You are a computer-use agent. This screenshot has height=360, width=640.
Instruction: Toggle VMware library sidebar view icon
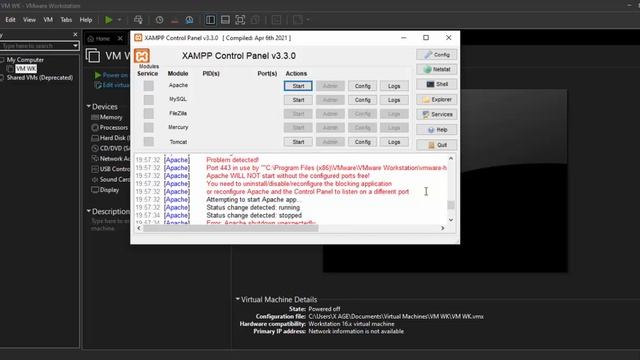(210, 20)
